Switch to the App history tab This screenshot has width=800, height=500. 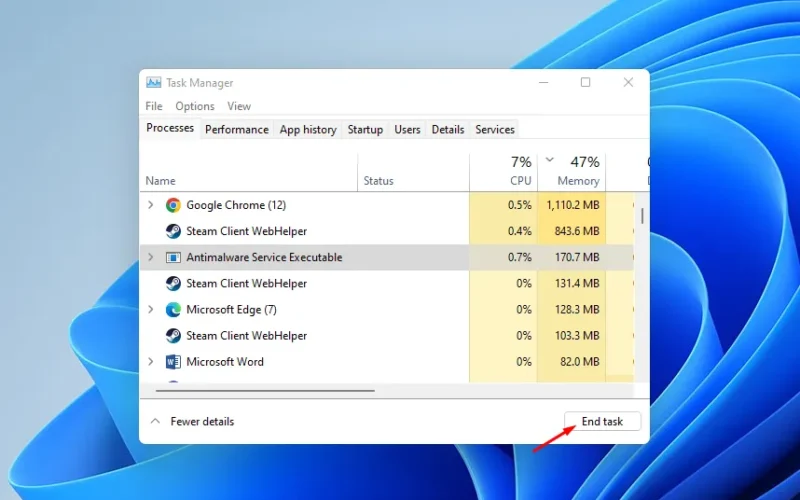click(x=308, y=130)
